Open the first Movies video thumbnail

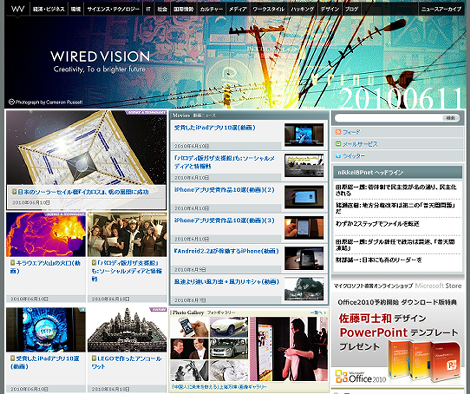point(304,135)
